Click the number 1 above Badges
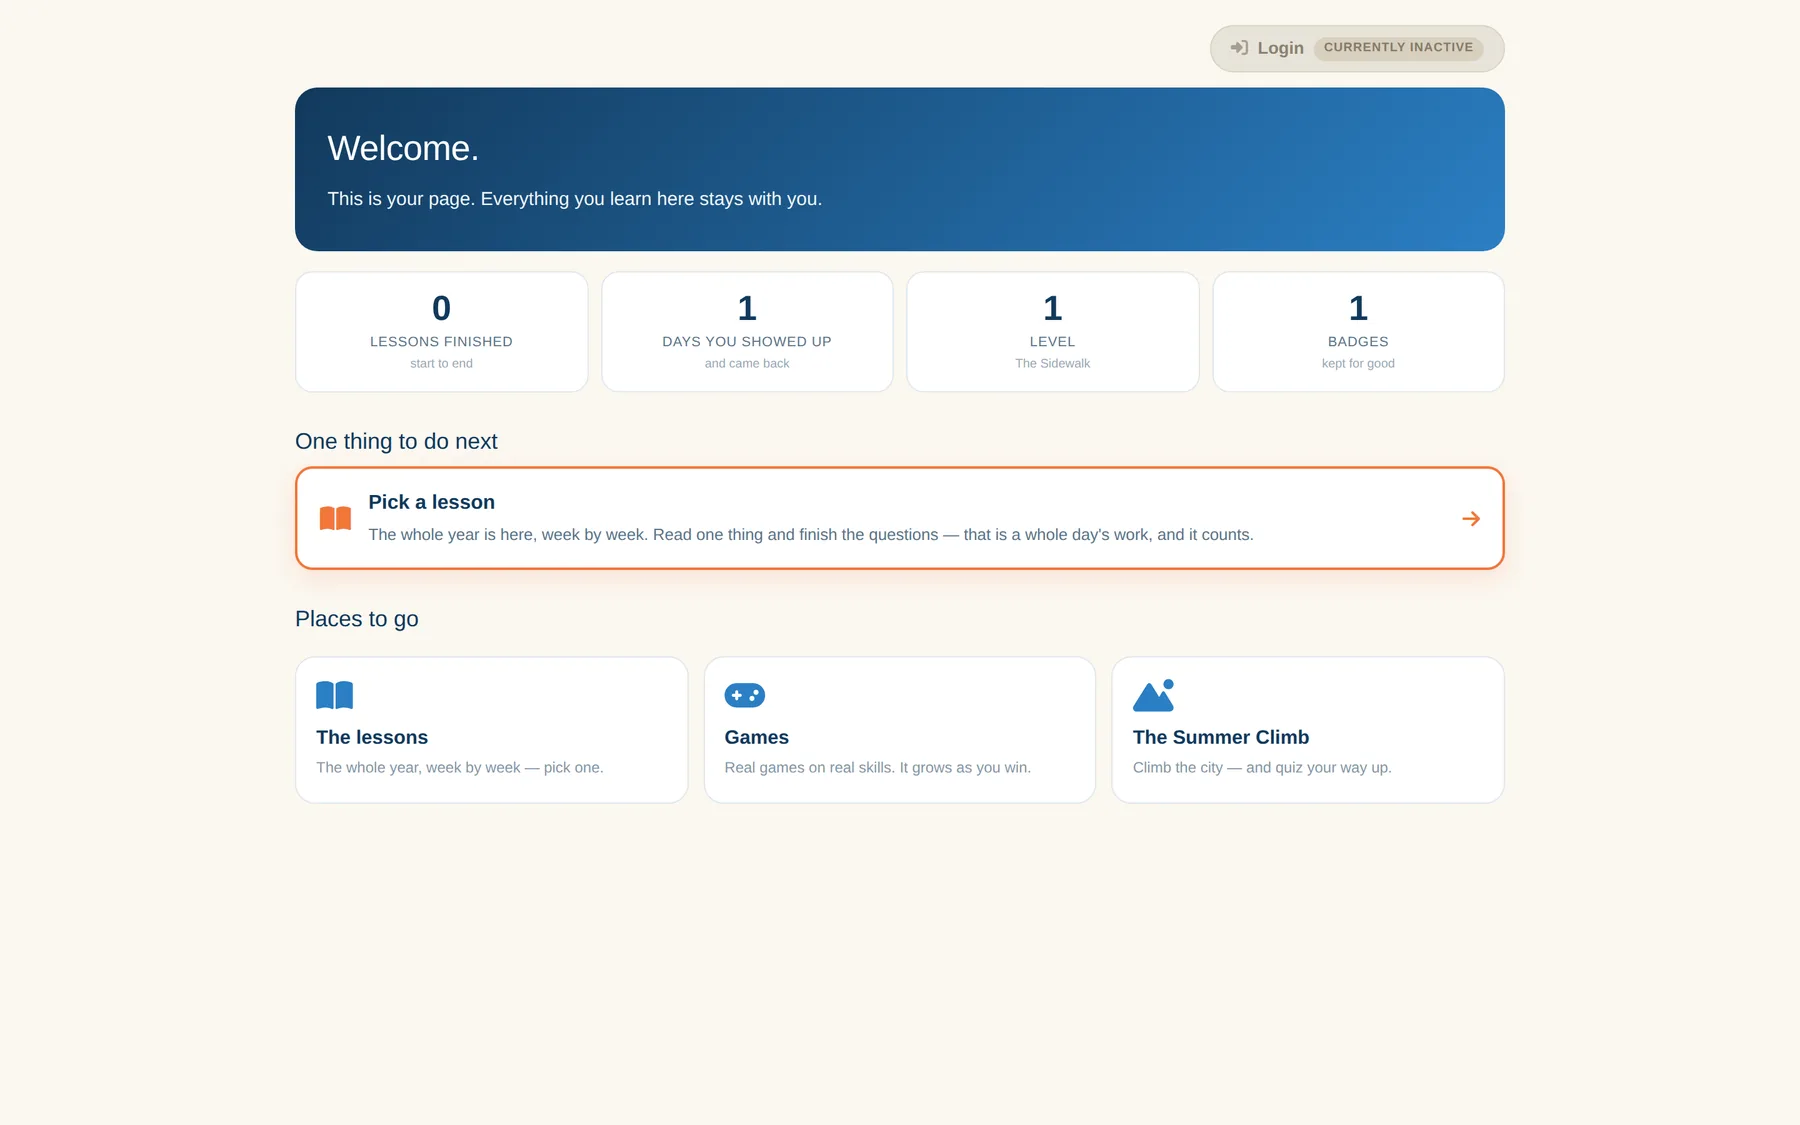Image resolution: width=1800 pixels, height=1125 pixels. (1358, 308)
